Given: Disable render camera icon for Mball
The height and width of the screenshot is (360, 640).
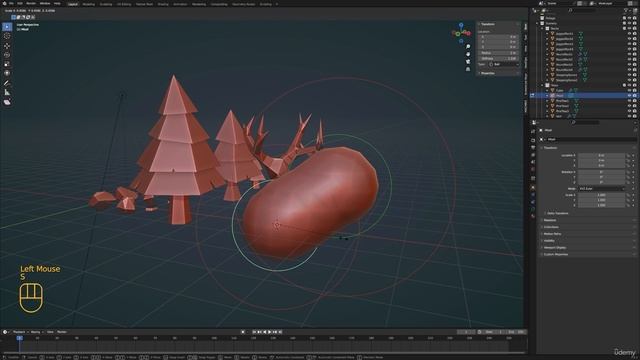Looking at the screenshot, I should coord(634,96).
